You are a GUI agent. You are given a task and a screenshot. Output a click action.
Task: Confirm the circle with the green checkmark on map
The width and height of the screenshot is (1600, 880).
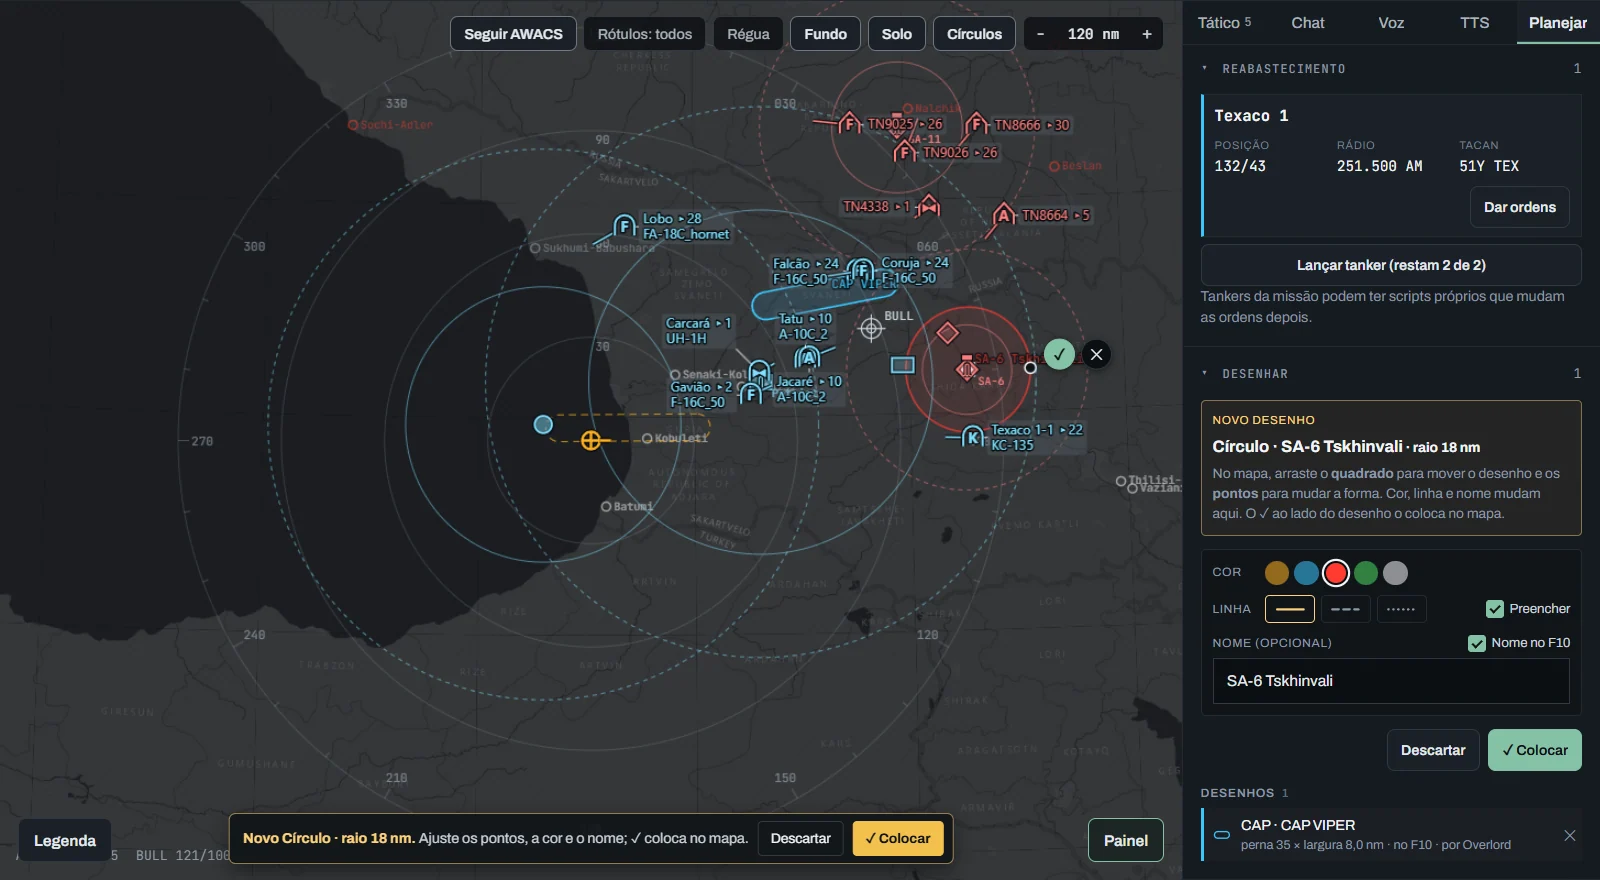pyautogui.click(x=1059, y=354)
